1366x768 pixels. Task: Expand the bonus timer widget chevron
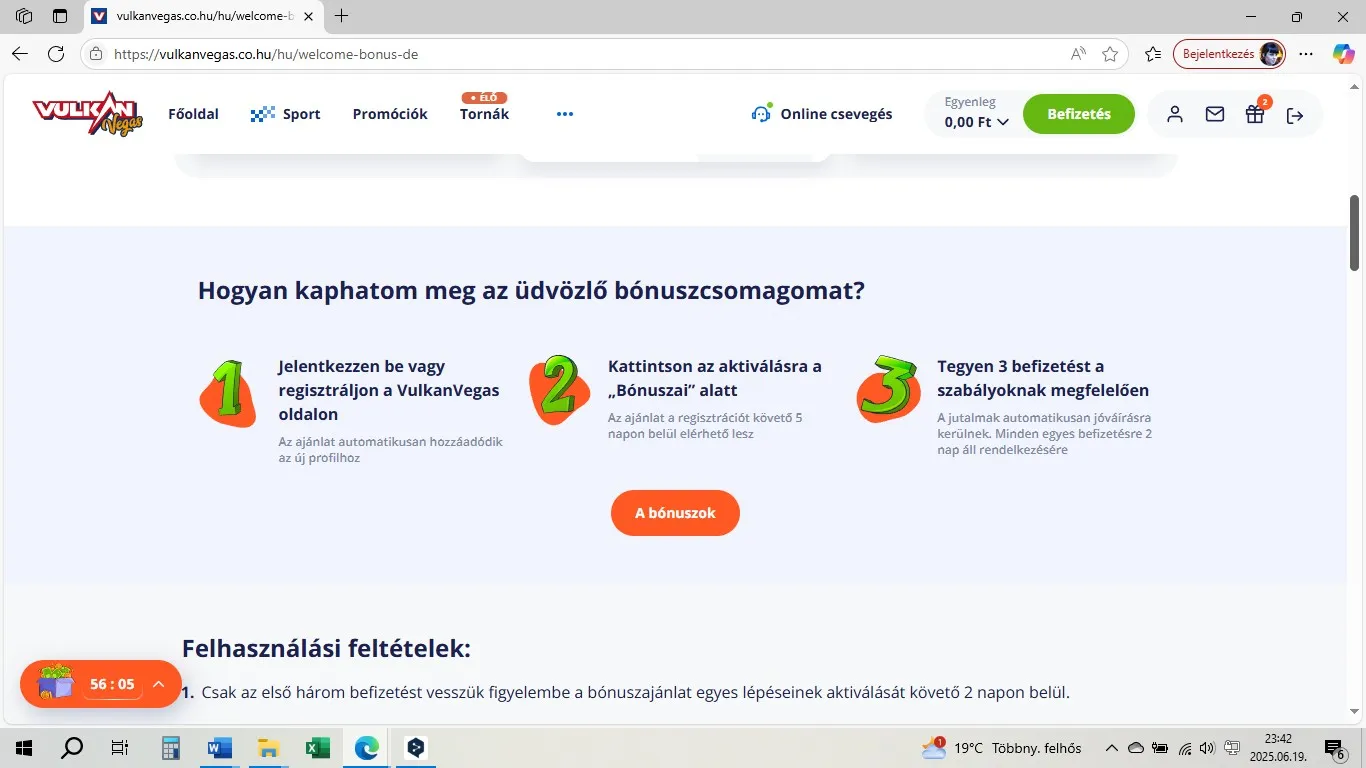click(158, 684)
